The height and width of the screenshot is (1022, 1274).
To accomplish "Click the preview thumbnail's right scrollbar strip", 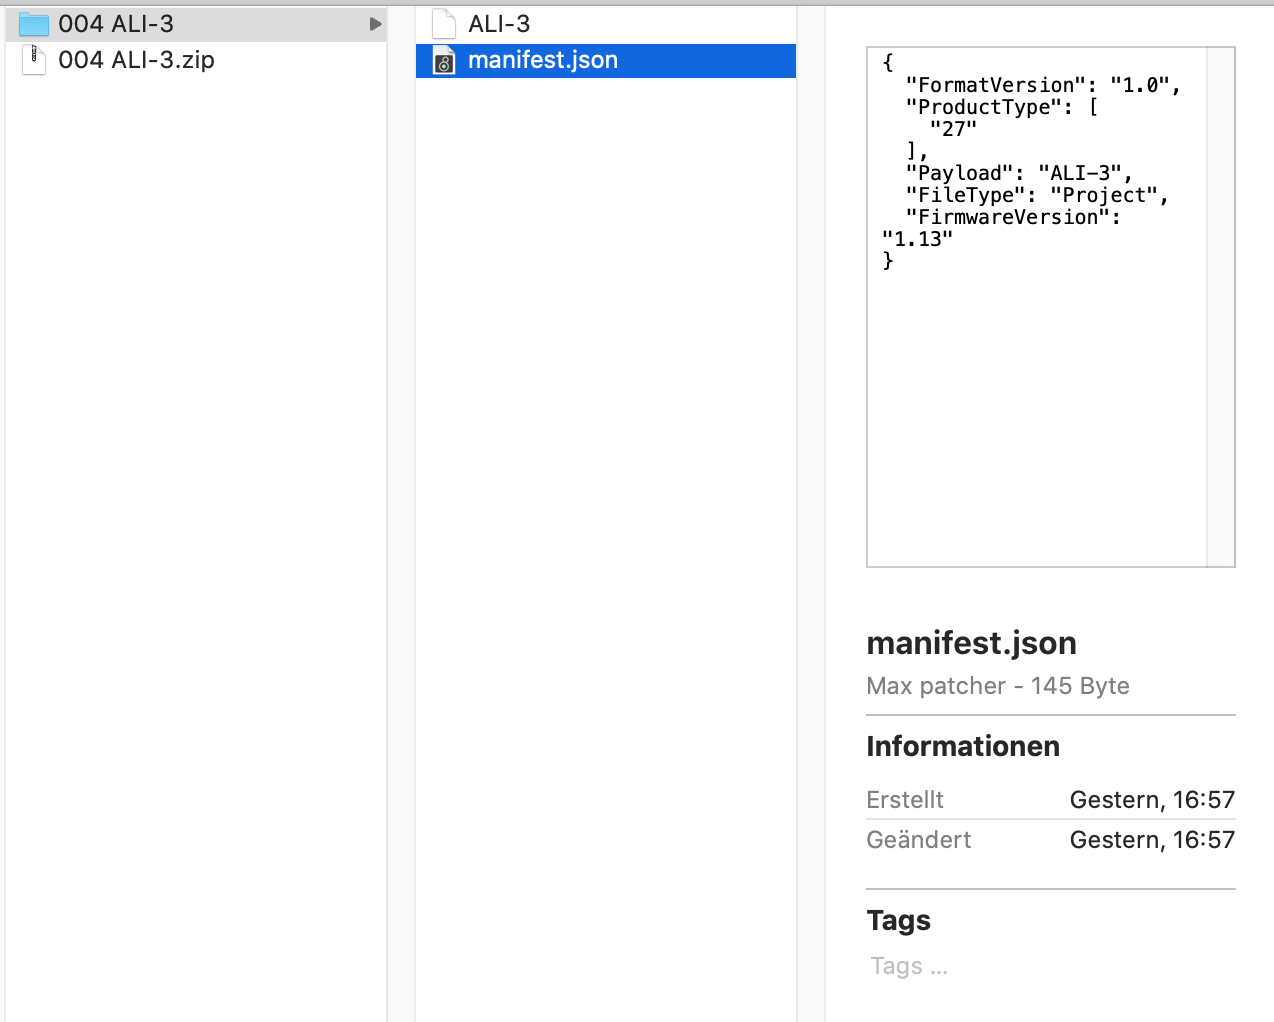I will (1221, 307).
